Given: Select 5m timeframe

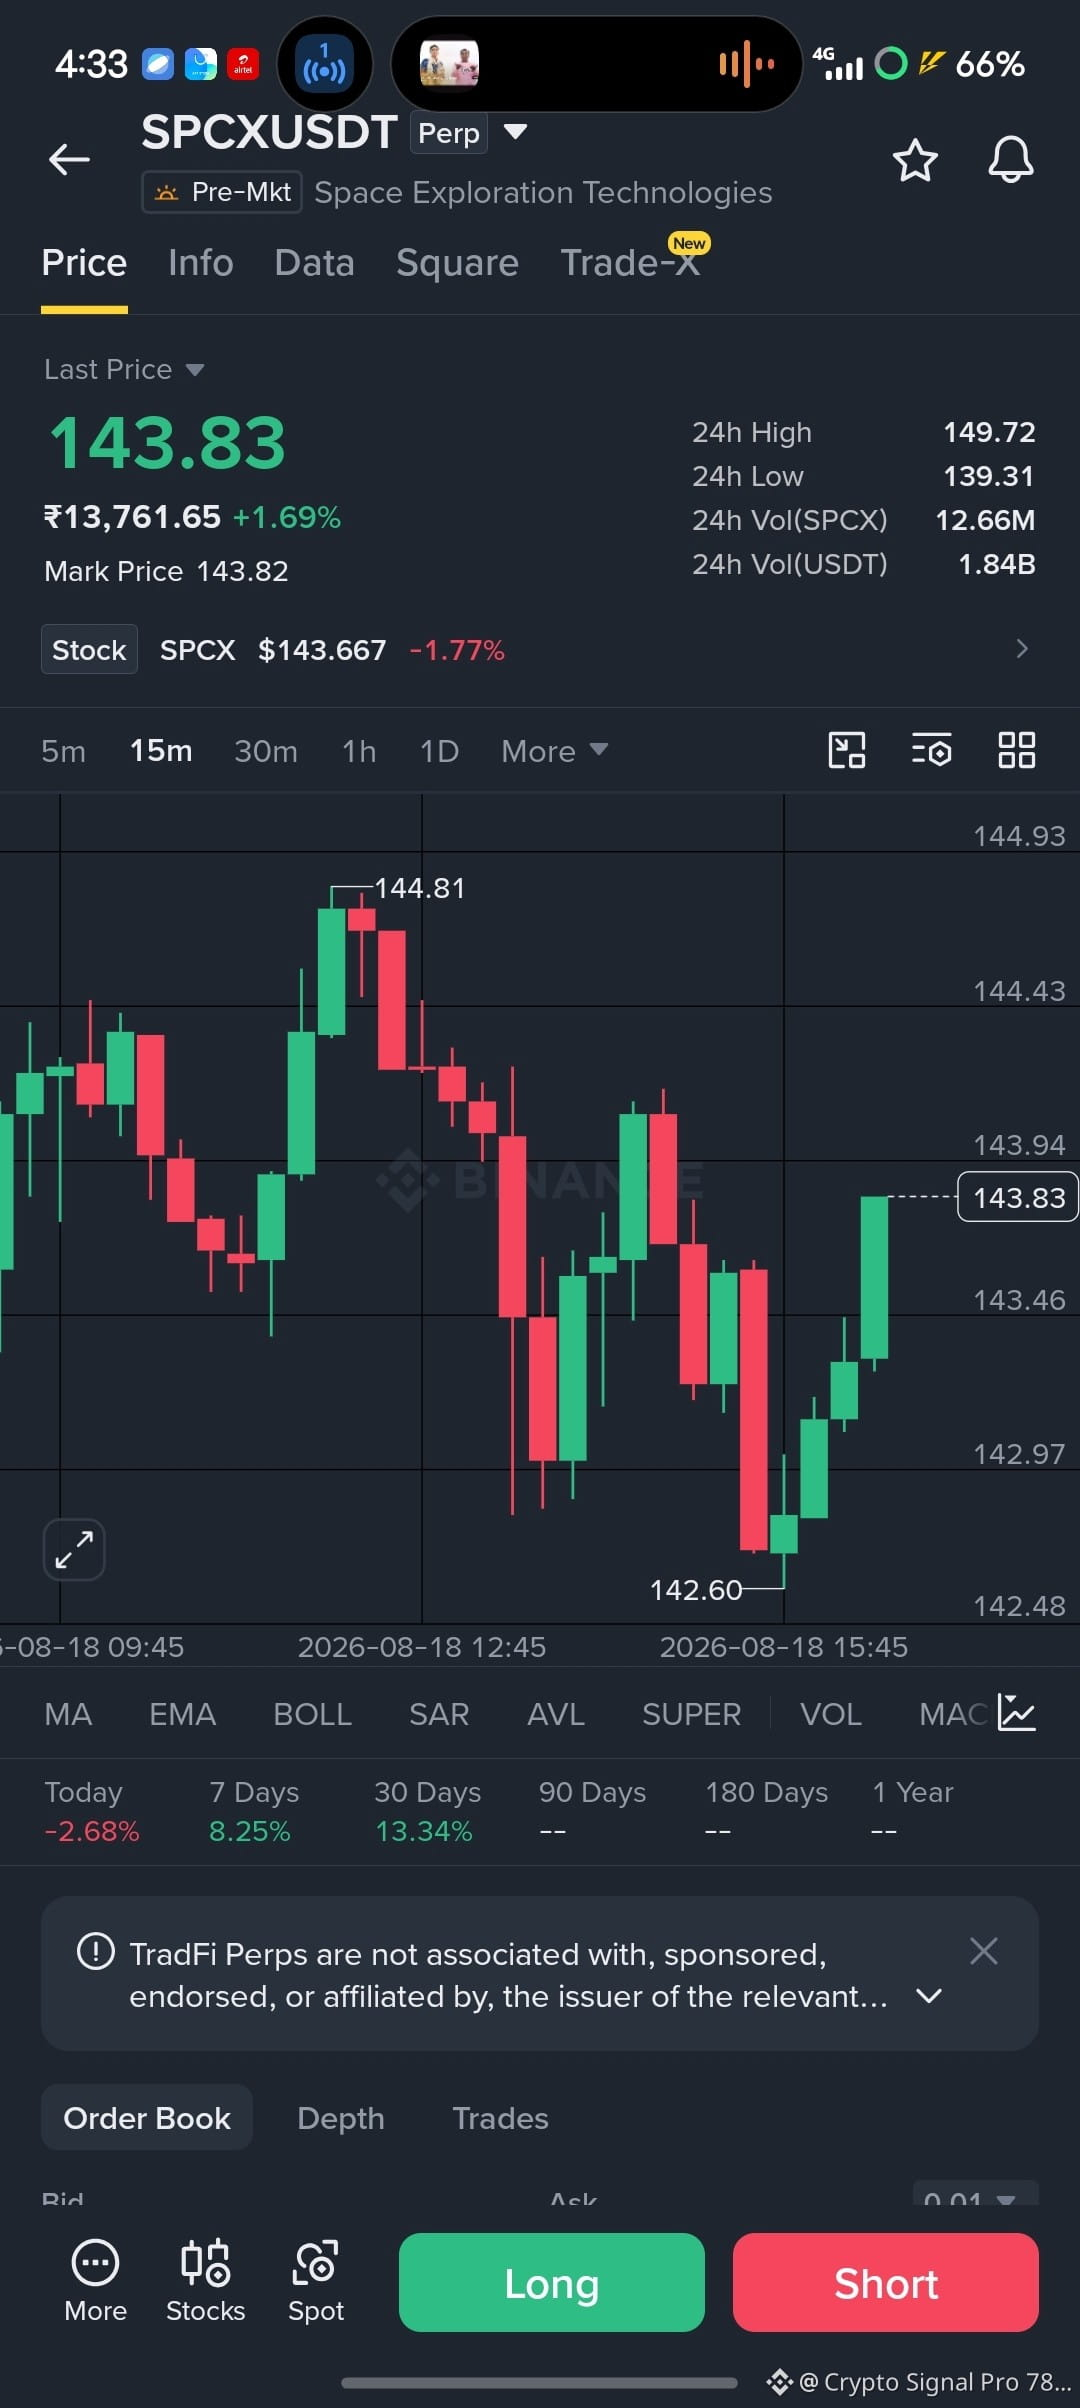Looking at the screenshot, I should click(x=63, y=751).
